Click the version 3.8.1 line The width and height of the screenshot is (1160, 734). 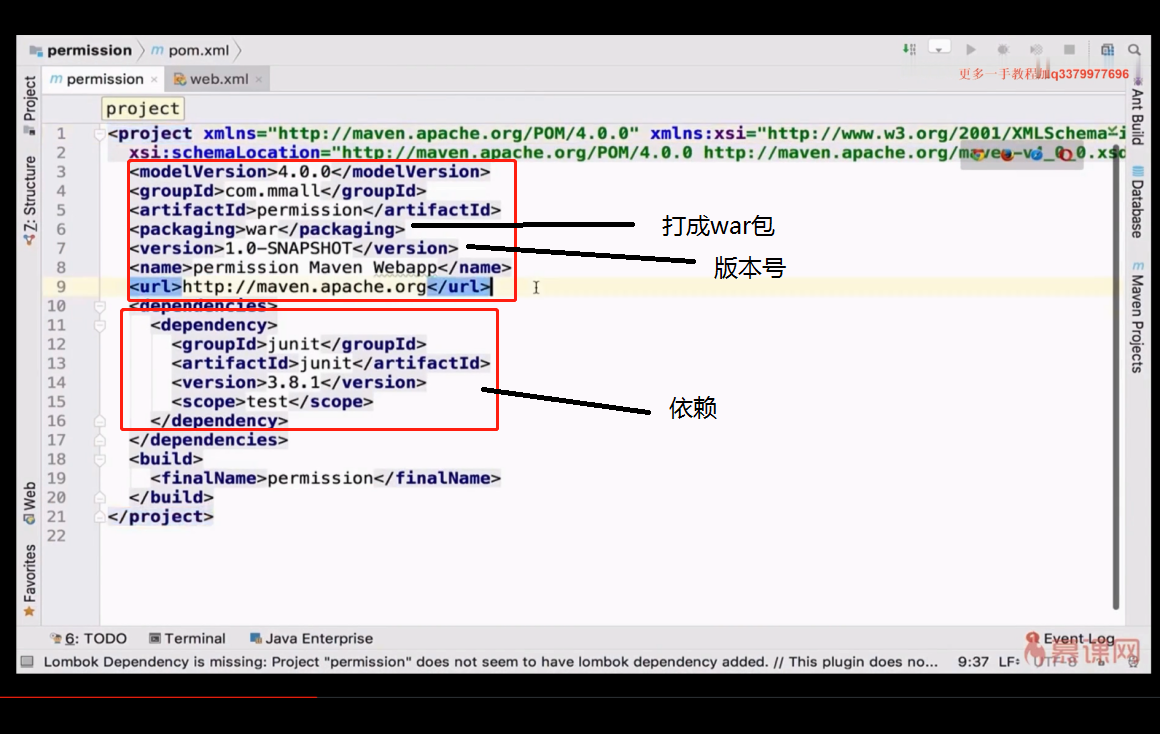(299, 383)
